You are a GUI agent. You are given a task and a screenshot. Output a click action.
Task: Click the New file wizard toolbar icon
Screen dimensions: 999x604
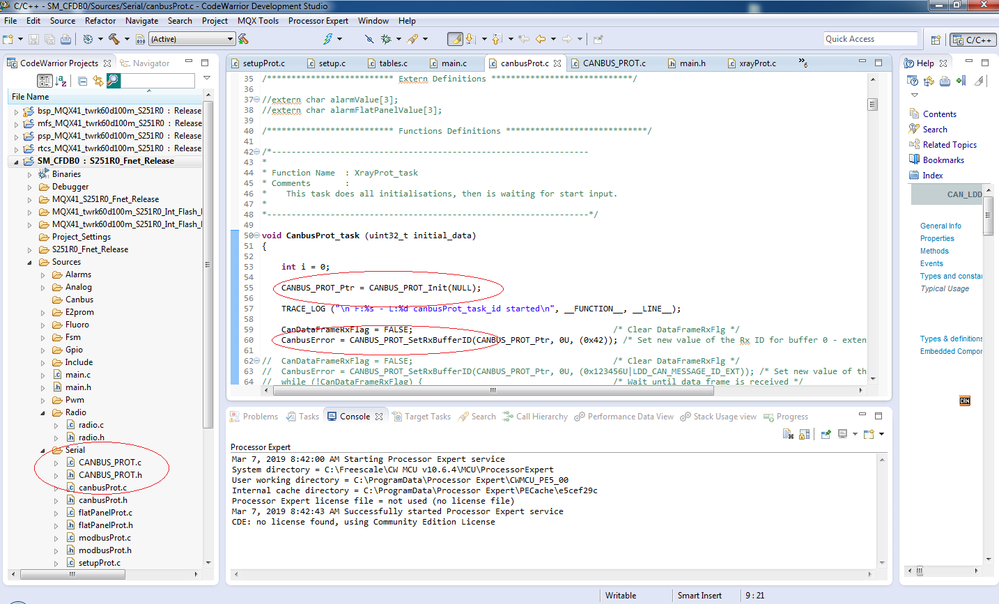click(x=8, y=39)
